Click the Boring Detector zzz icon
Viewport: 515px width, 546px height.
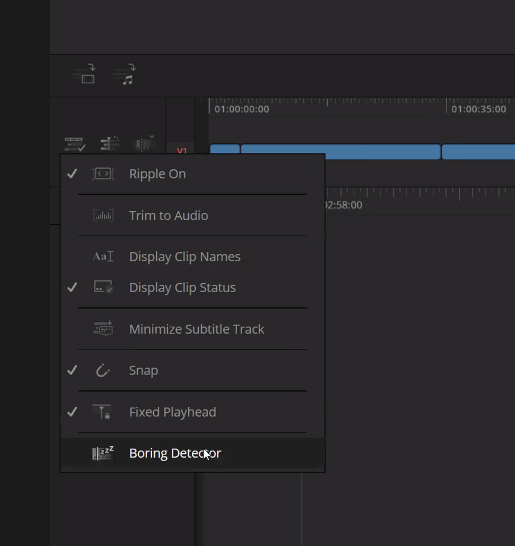pyautogui.click(x=103, y=453)
